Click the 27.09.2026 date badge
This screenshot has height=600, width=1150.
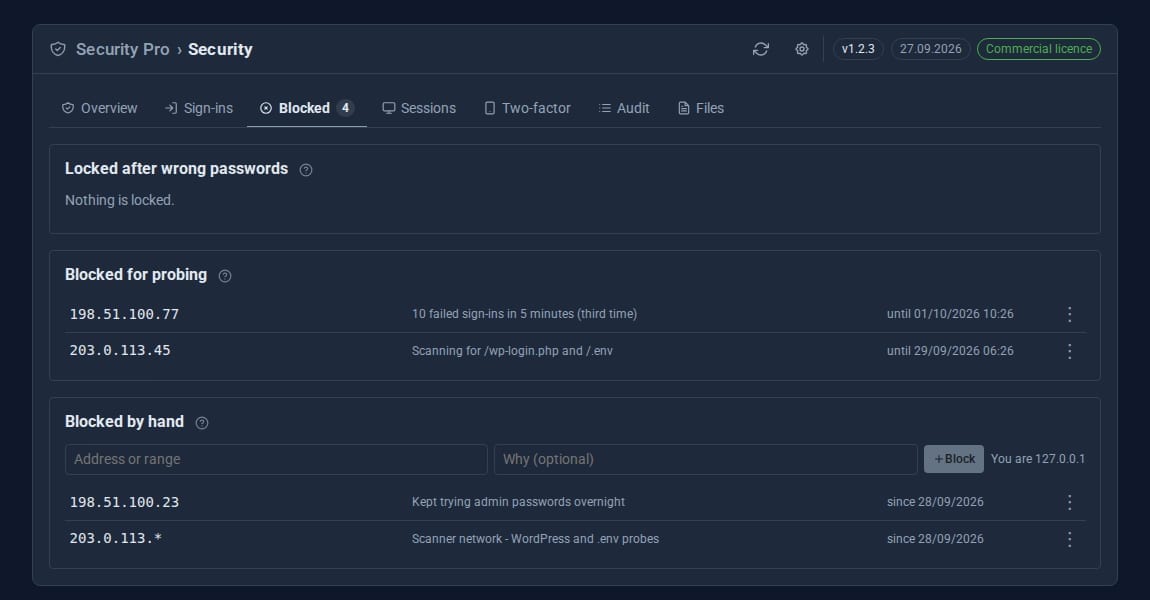coord(931,49)
